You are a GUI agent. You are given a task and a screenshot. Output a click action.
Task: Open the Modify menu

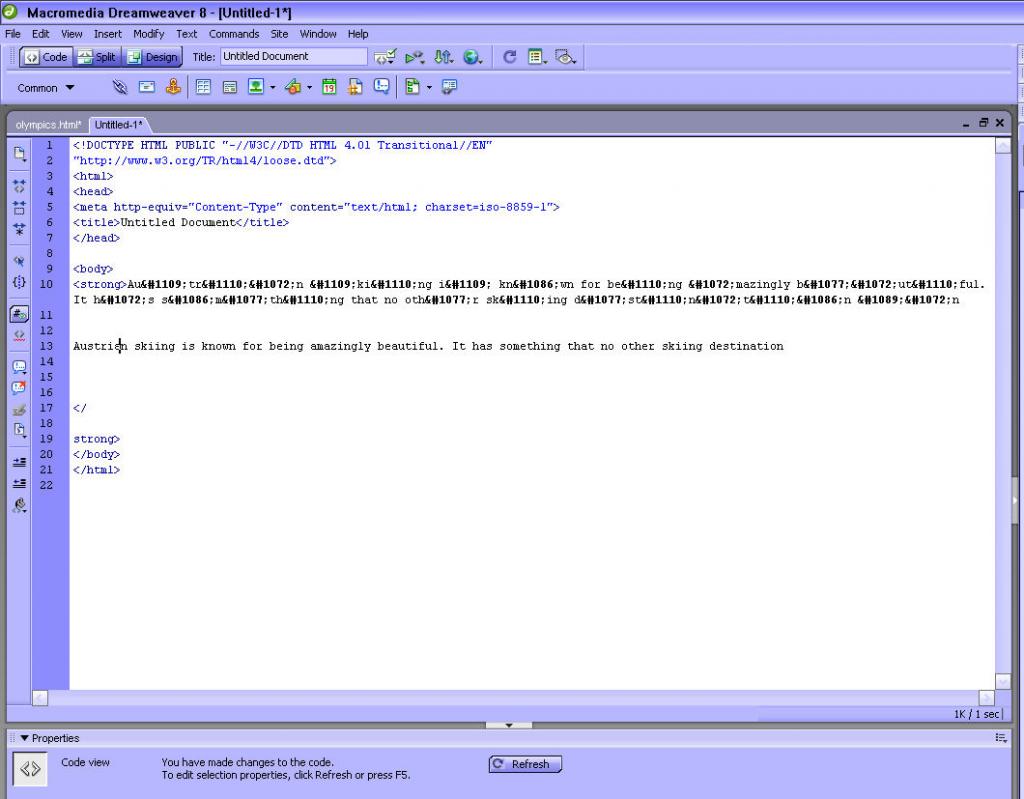(148, 34)
